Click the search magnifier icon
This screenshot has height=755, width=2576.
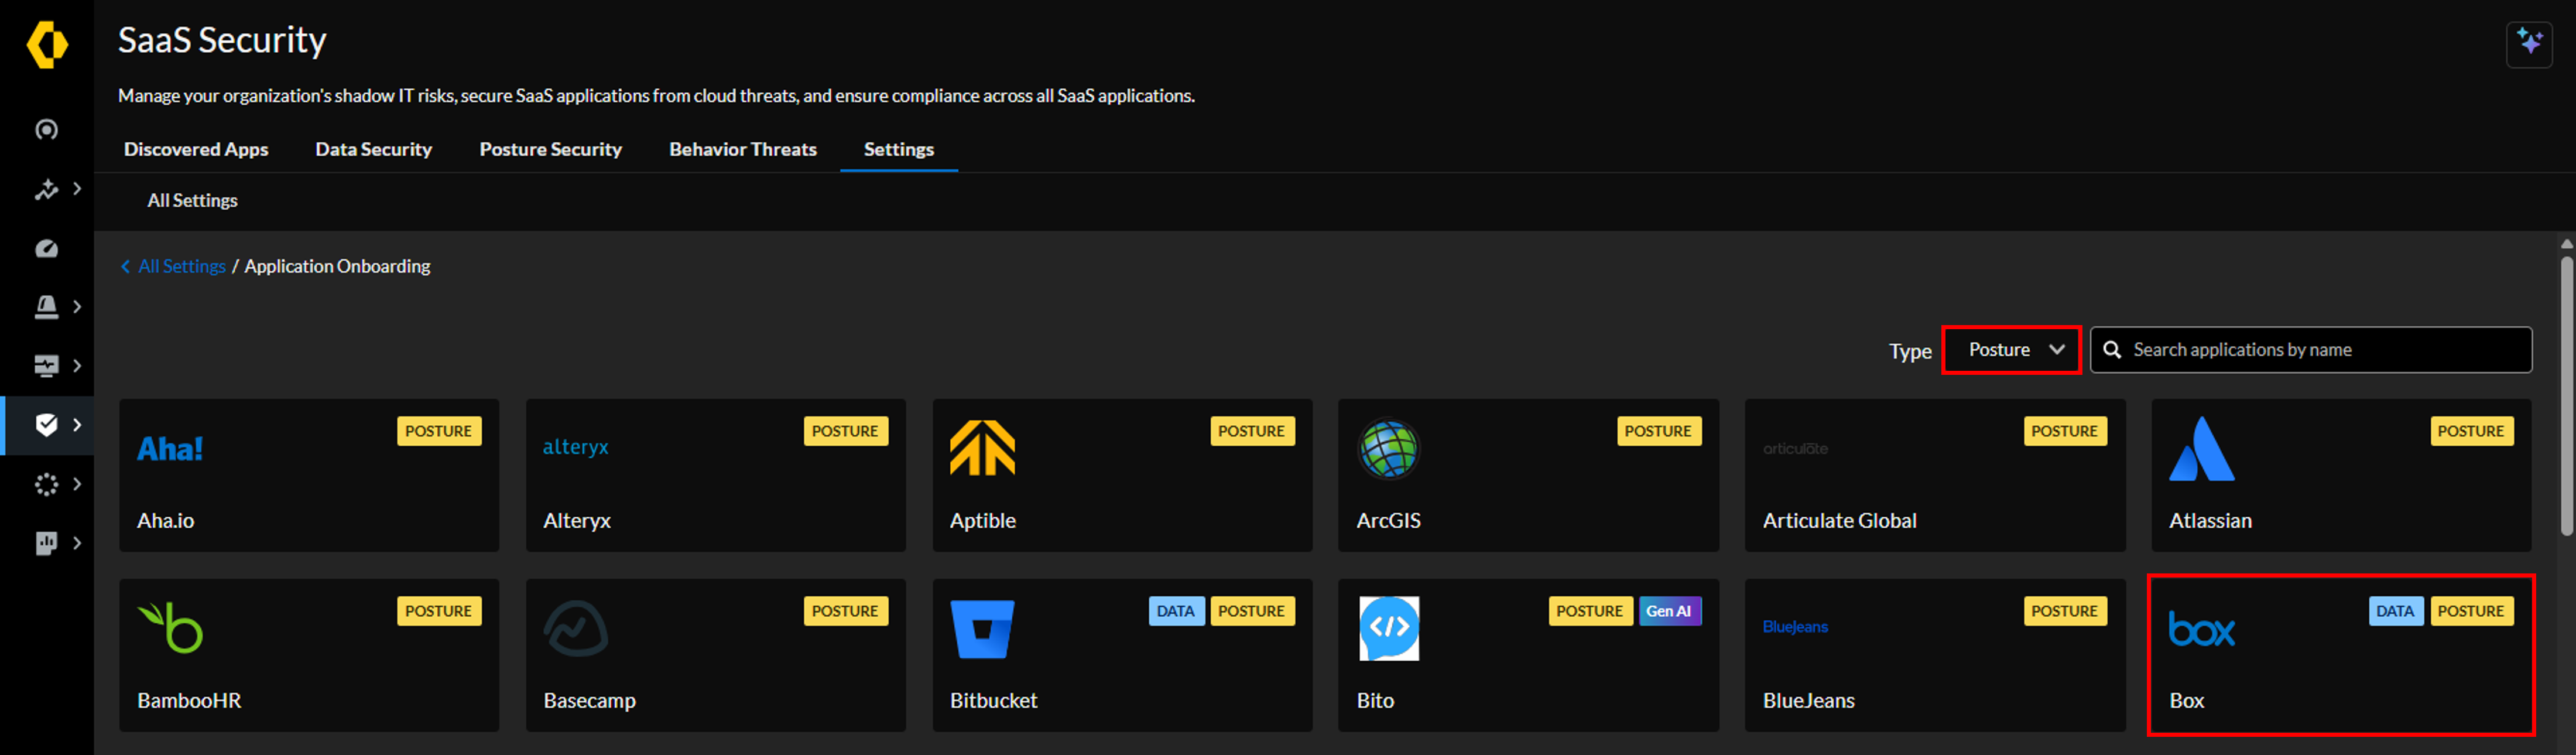pos(2112,350)
